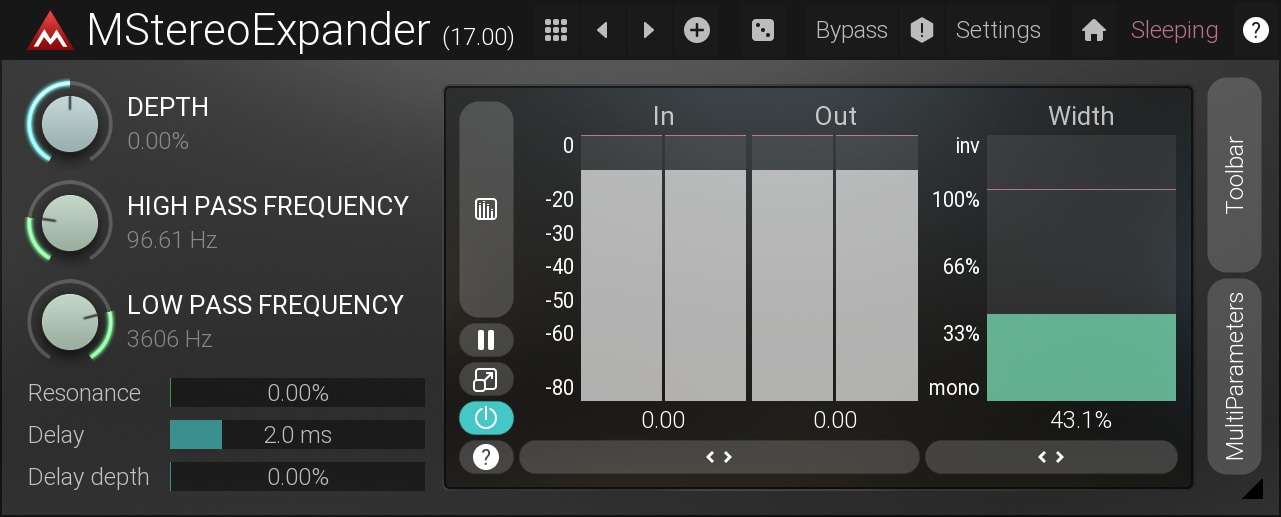Toggle the Bypass button
The width and height of the screenshot is (1281, 517).
[x=851, y=30]
